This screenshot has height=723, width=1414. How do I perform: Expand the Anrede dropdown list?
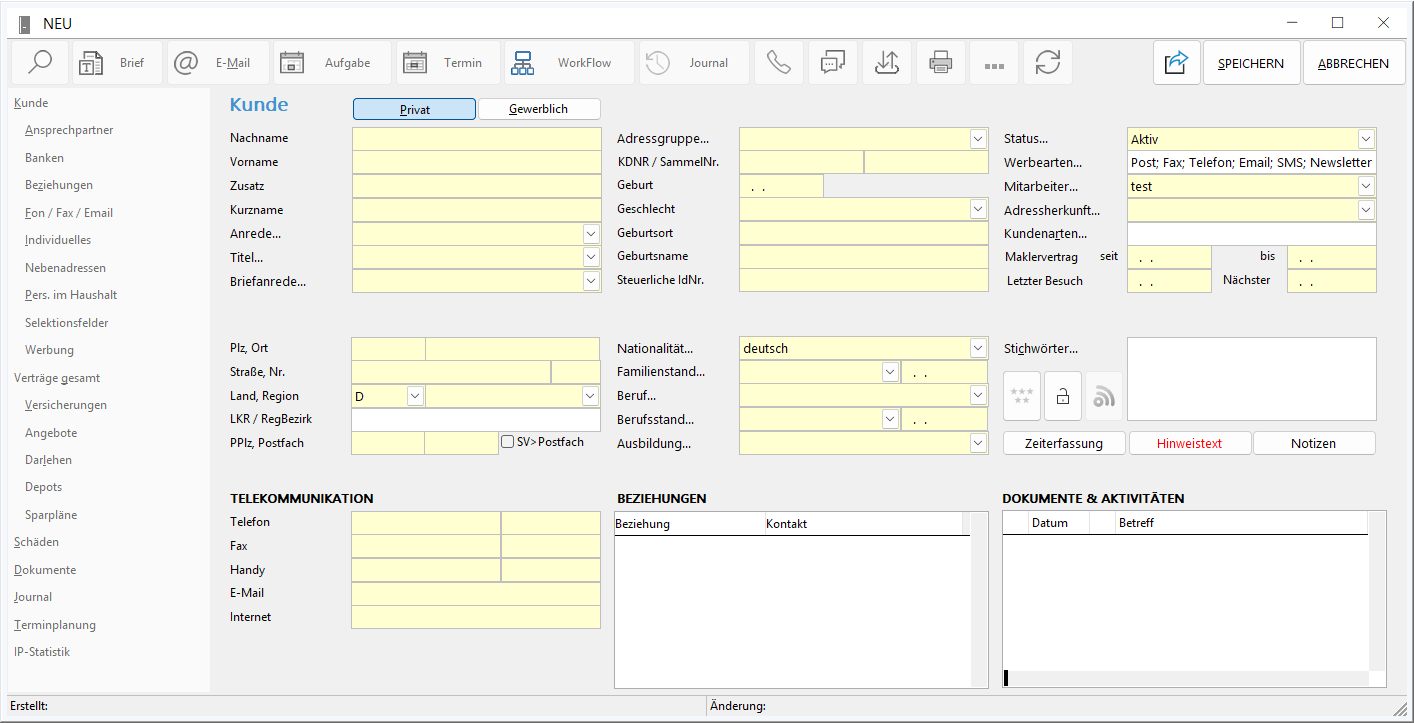point(591,233)
